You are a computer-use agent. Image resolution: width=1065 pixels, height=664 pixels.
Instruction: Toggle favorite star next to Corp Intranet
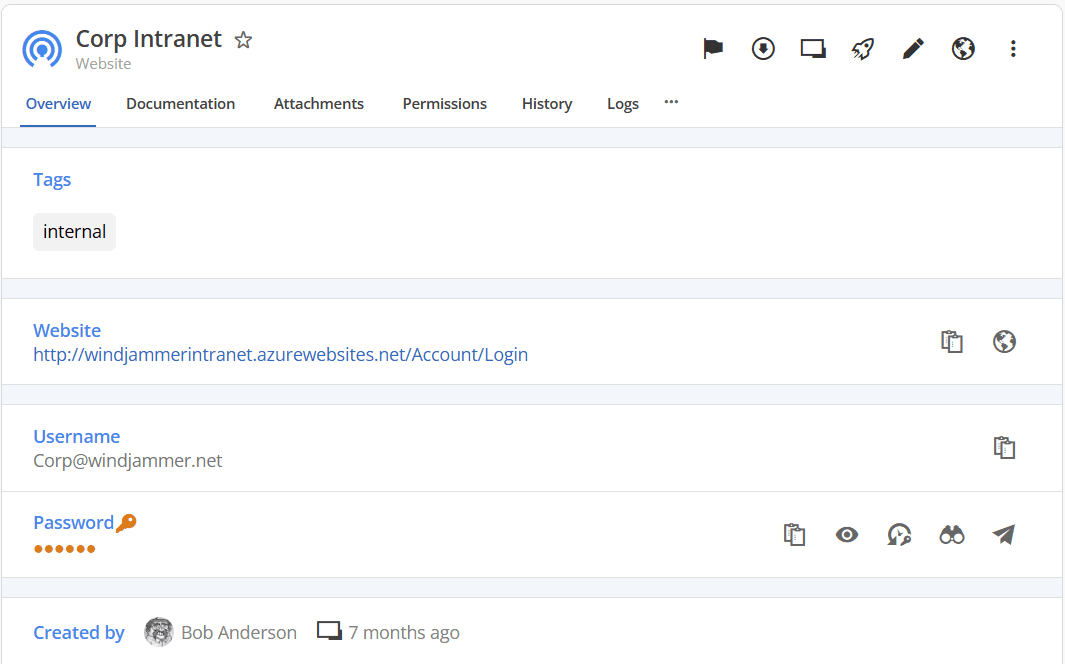pyautogui.click(x=243, y=40)
